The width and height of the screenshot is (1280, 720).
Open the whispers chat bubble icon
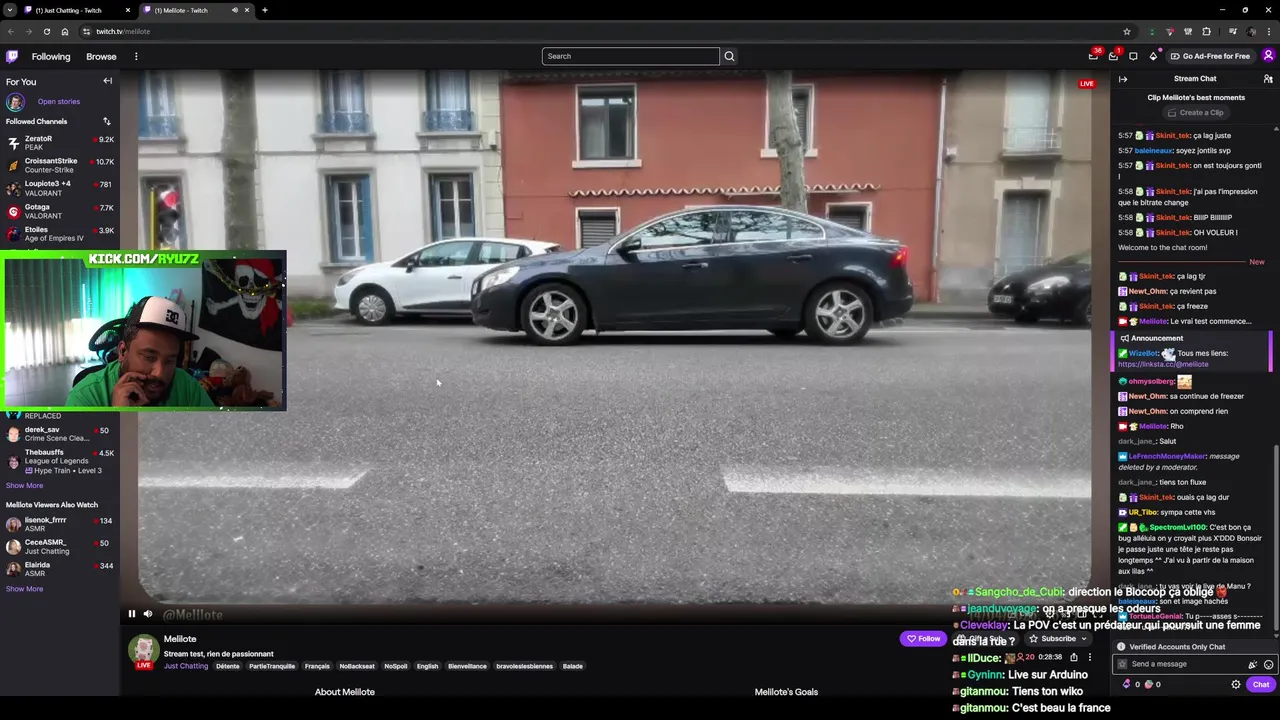pyautogui.click(x=1133, y=56)
